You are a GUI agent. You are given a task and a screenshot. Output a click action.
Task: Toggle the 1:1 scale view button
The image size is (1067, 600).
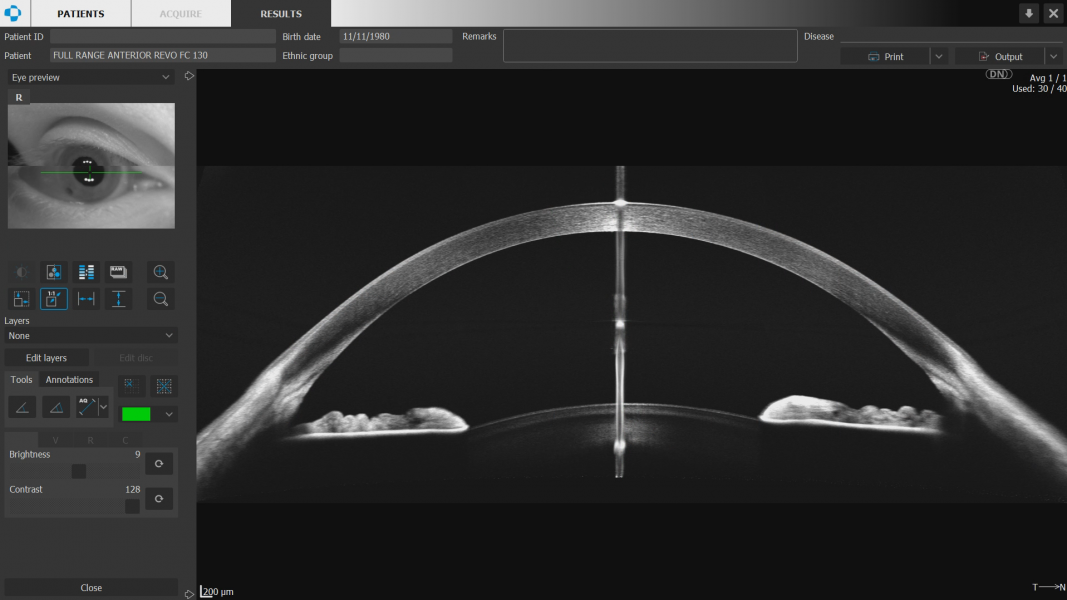pyautogui.click(x=53, y=299)
